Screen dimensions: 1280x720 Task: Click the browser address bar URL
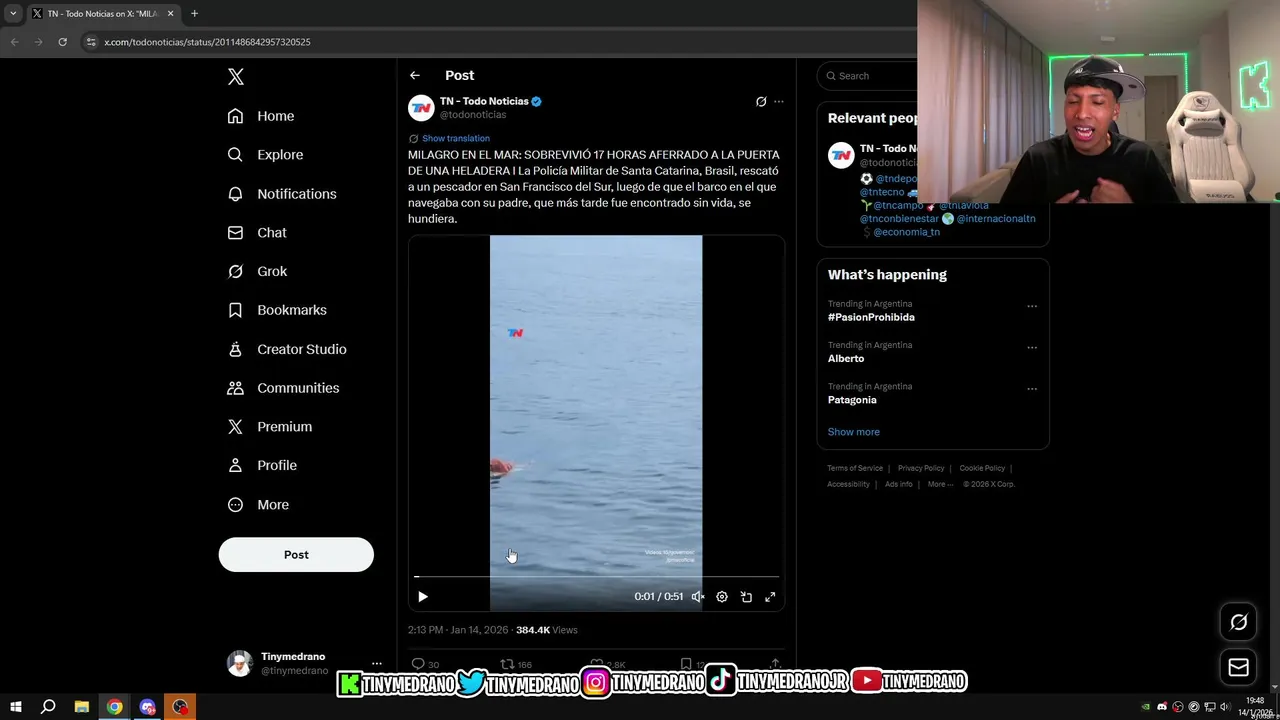pos(207,42)
